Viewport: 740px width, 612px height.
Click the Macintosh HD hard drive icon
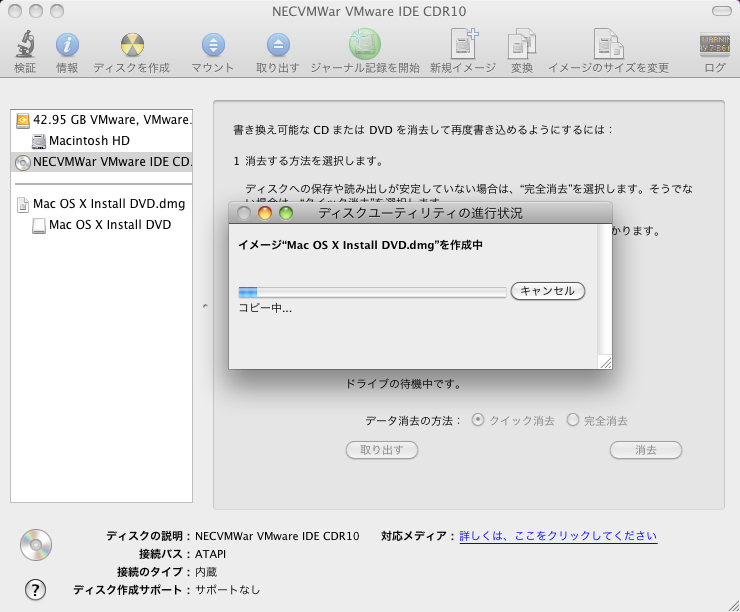[x=39, y=141]
